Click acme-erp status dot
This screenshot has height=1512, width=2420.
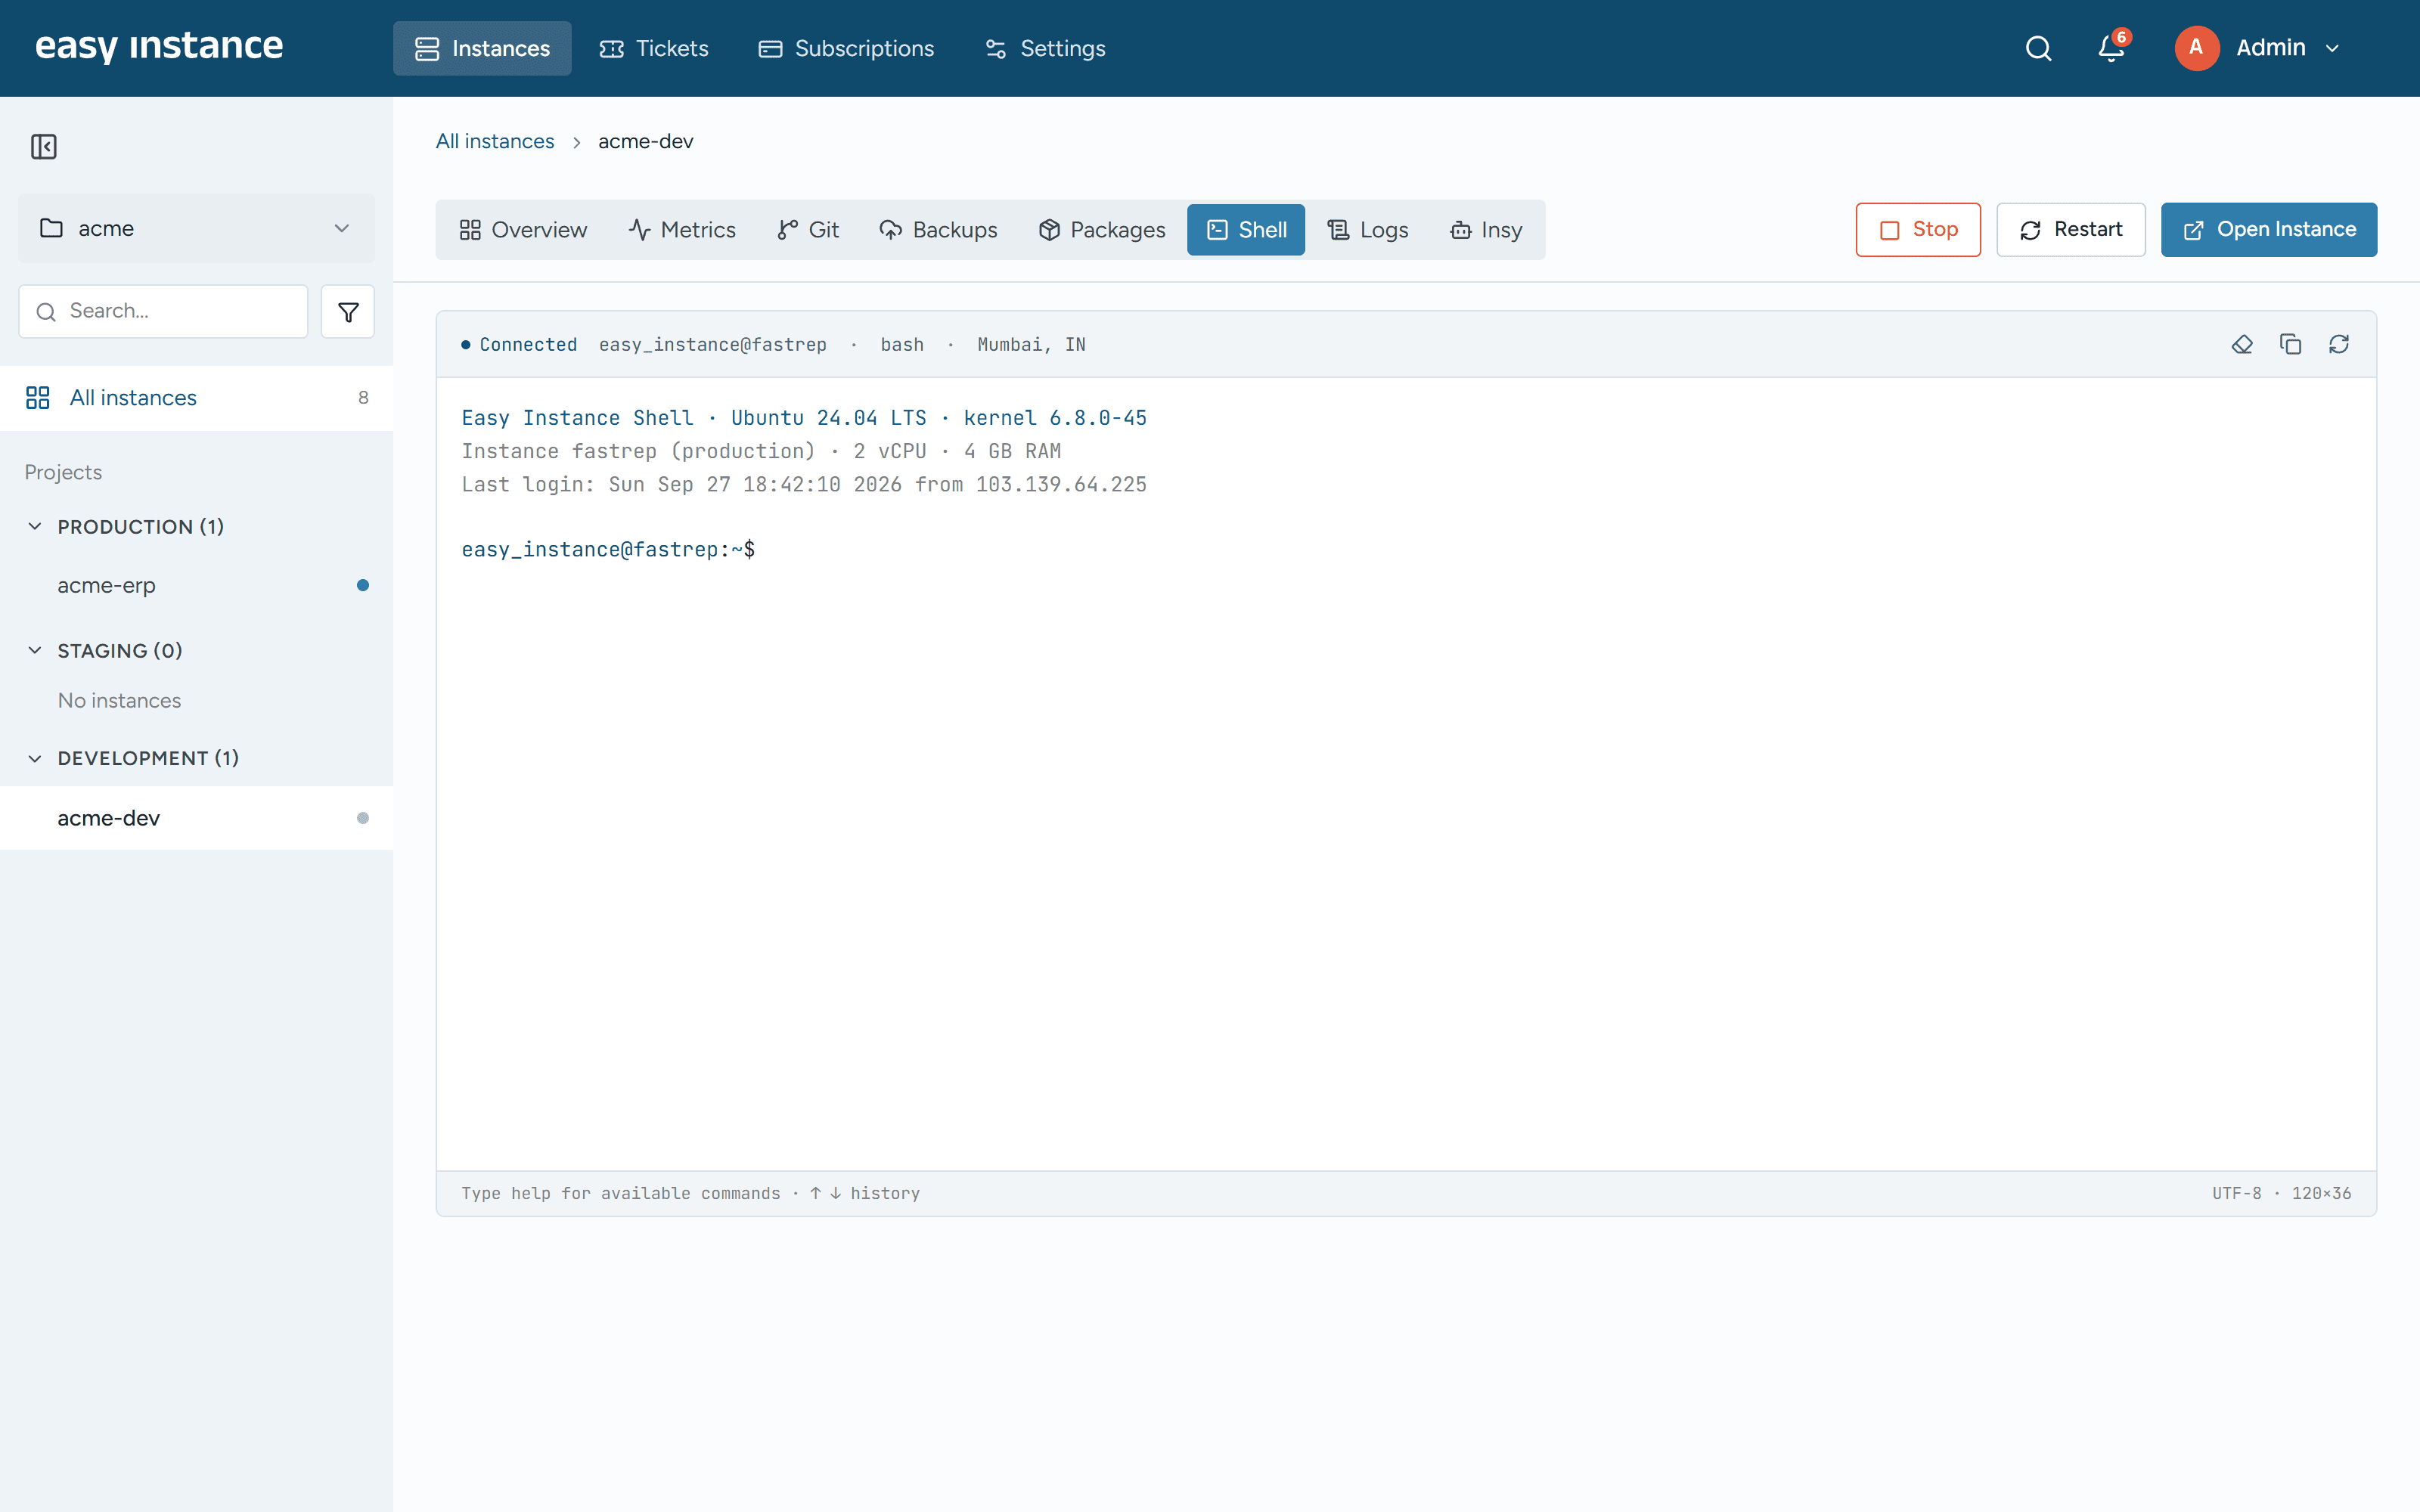point(363,586)
